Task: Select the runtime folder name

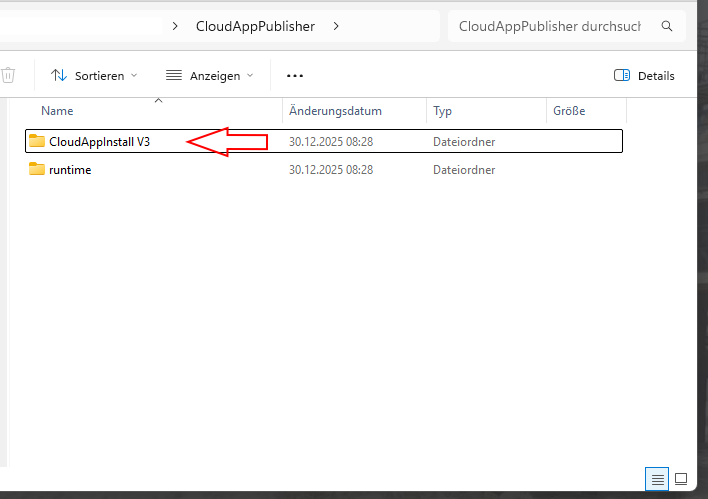Action: [x=70, y=170]
